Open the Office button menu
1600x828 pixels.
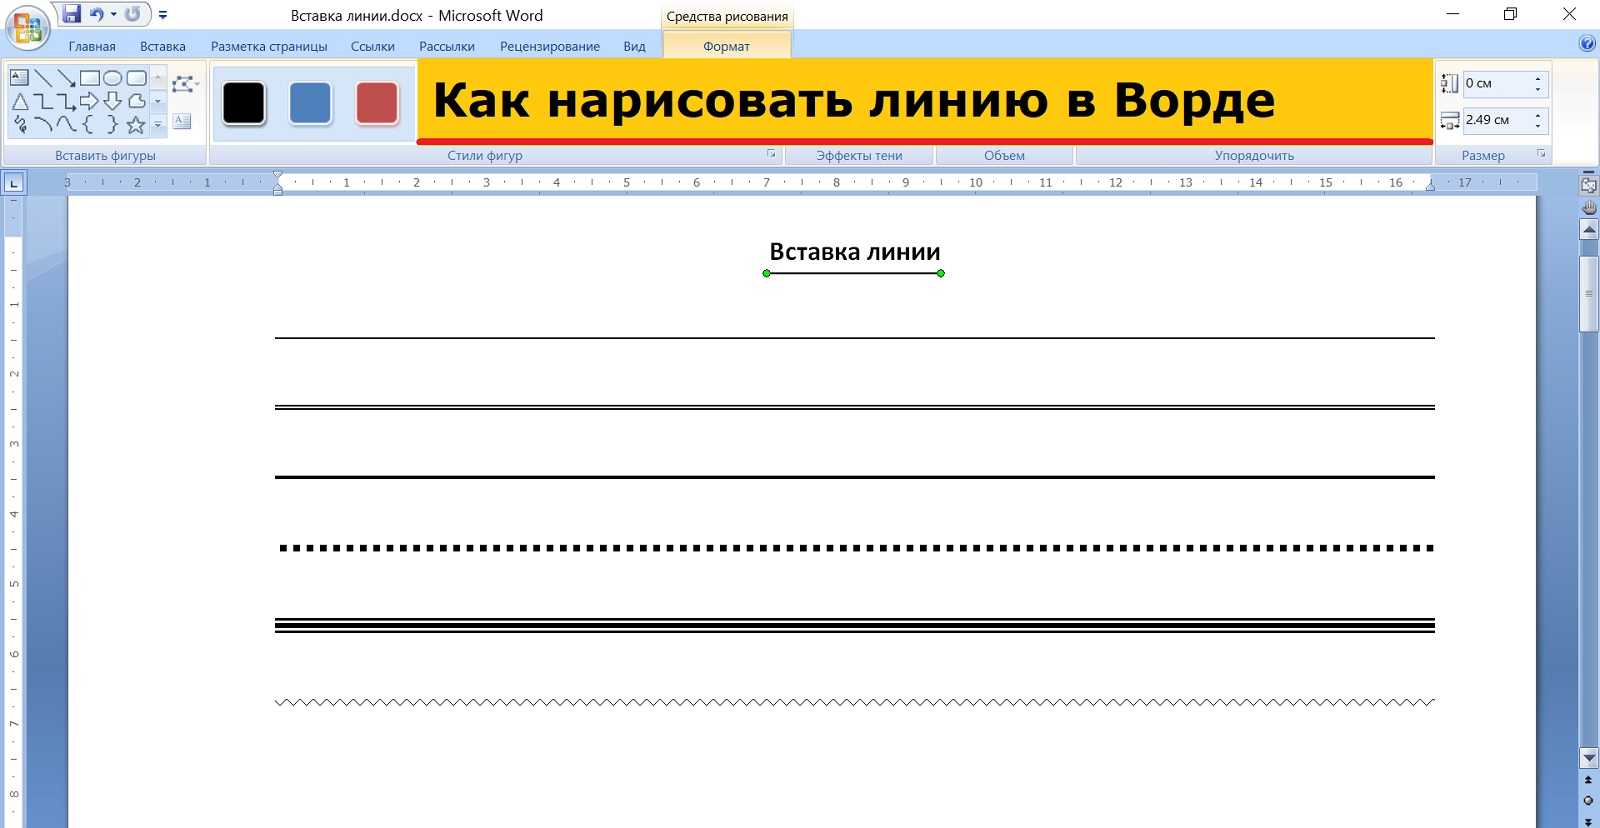point(27,27)
